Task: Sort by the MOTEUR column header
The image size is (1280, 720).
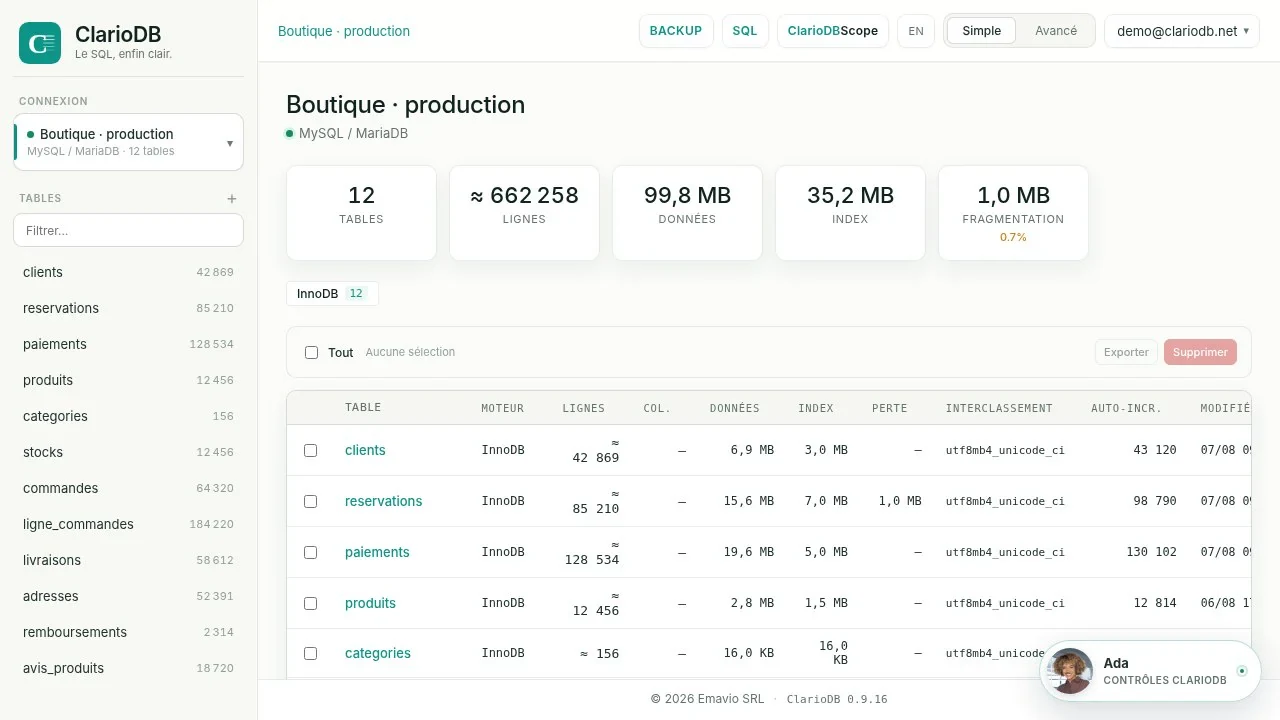Action: (x=502, y=408)
